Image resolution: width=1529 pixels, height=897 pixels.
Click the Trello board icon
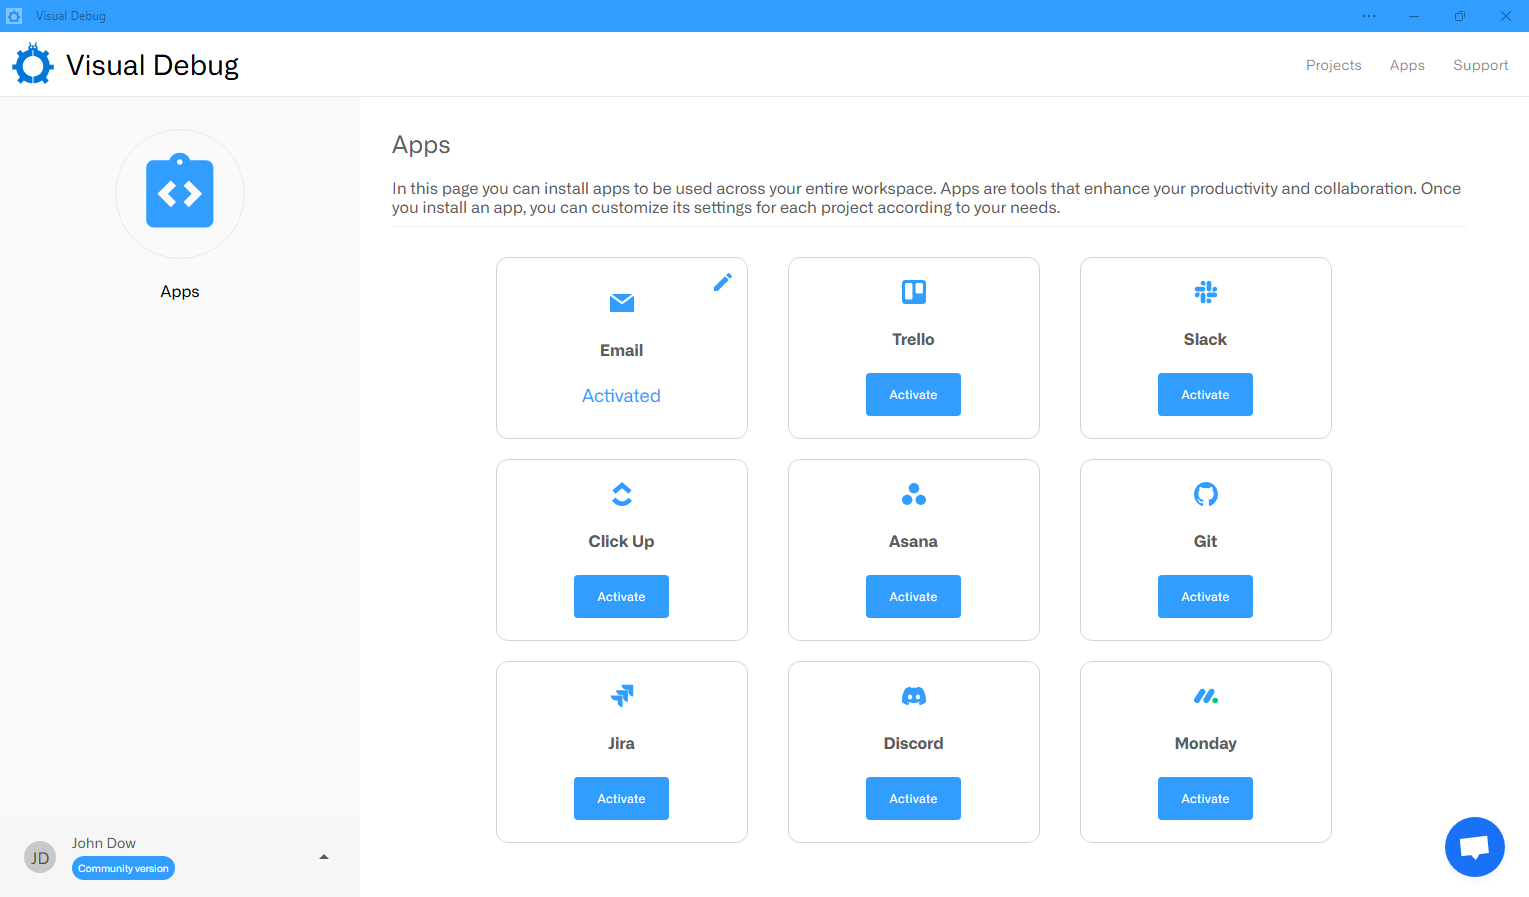click(913, 292)
